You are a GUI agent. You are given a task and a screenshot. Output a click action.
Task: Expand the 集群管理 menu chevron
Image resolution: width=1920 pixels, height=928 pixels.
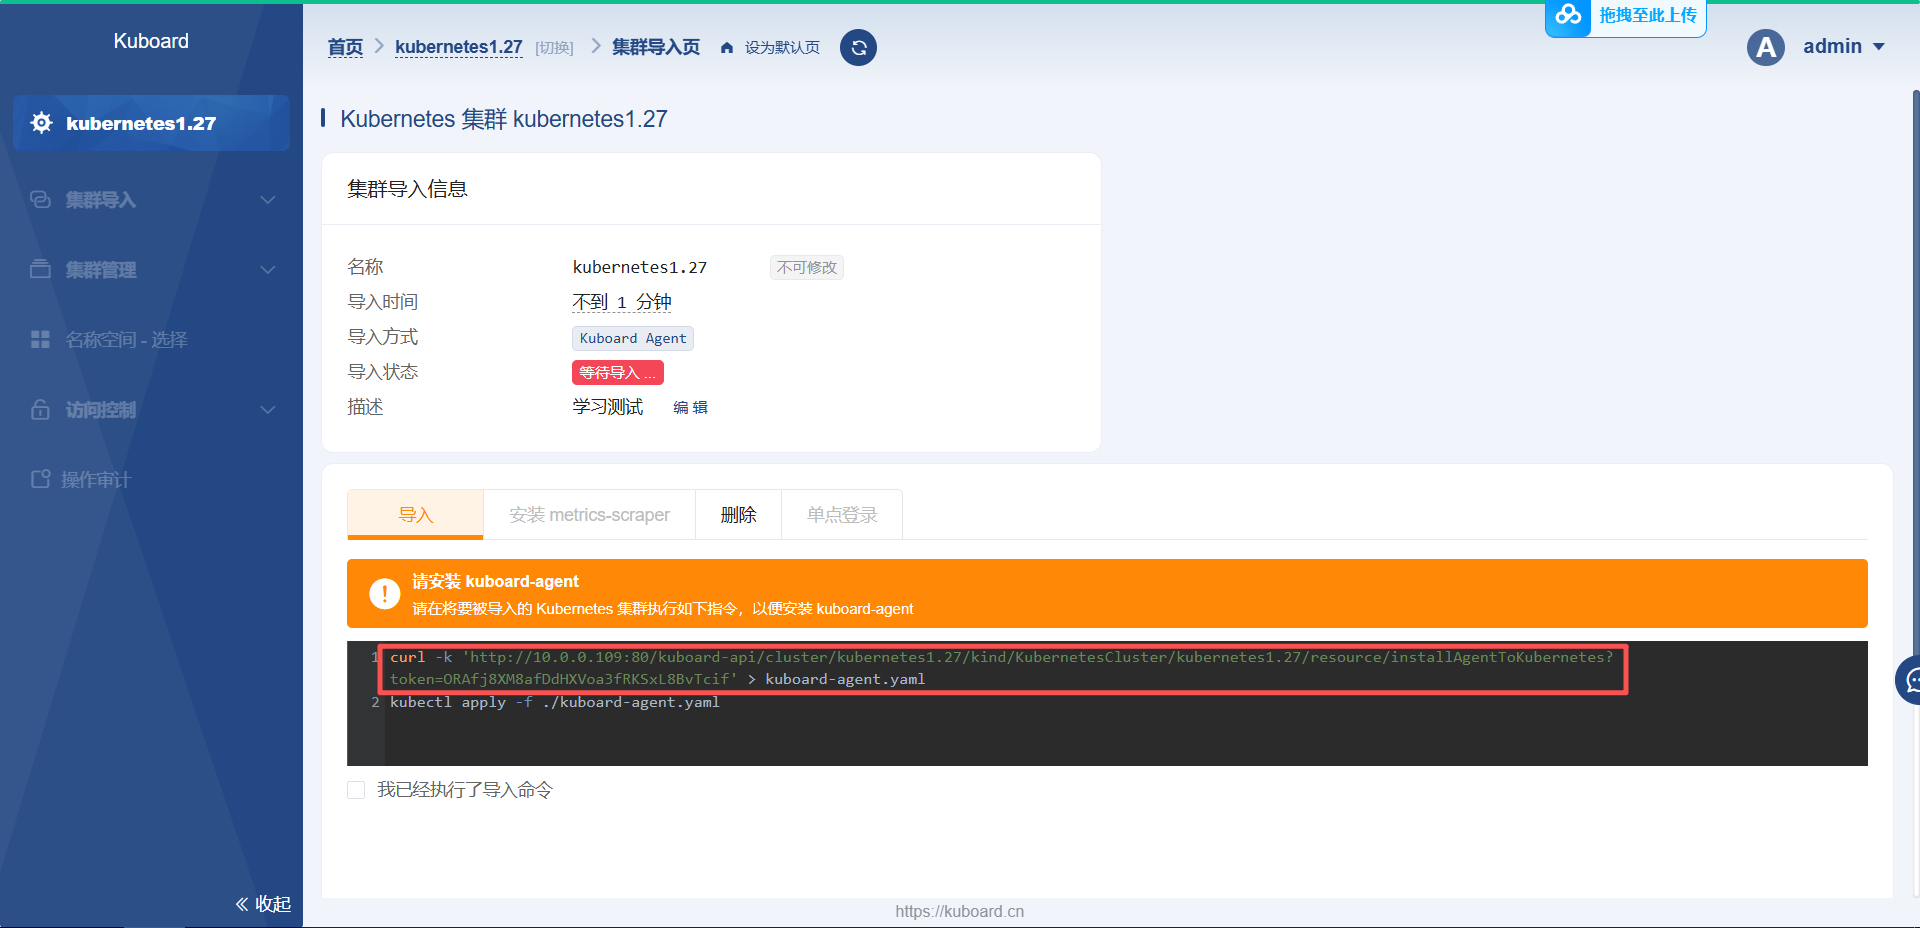tap(268, 270)
